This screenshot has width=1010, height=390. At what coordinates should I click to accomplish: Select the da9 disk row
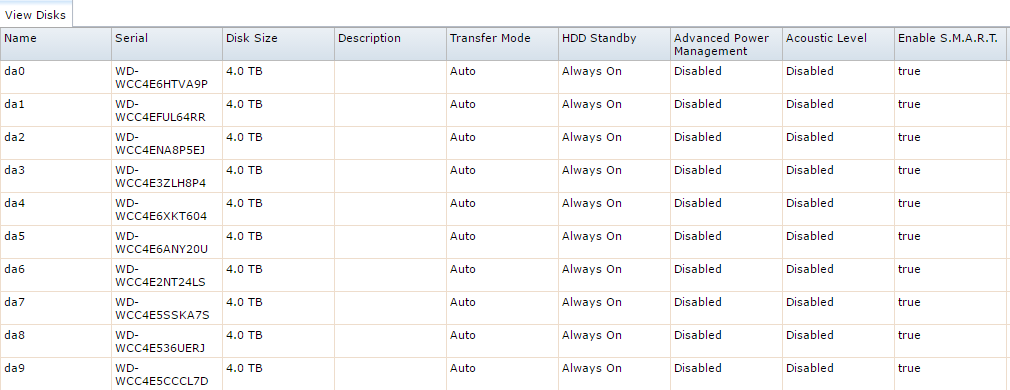pos(505,374)
